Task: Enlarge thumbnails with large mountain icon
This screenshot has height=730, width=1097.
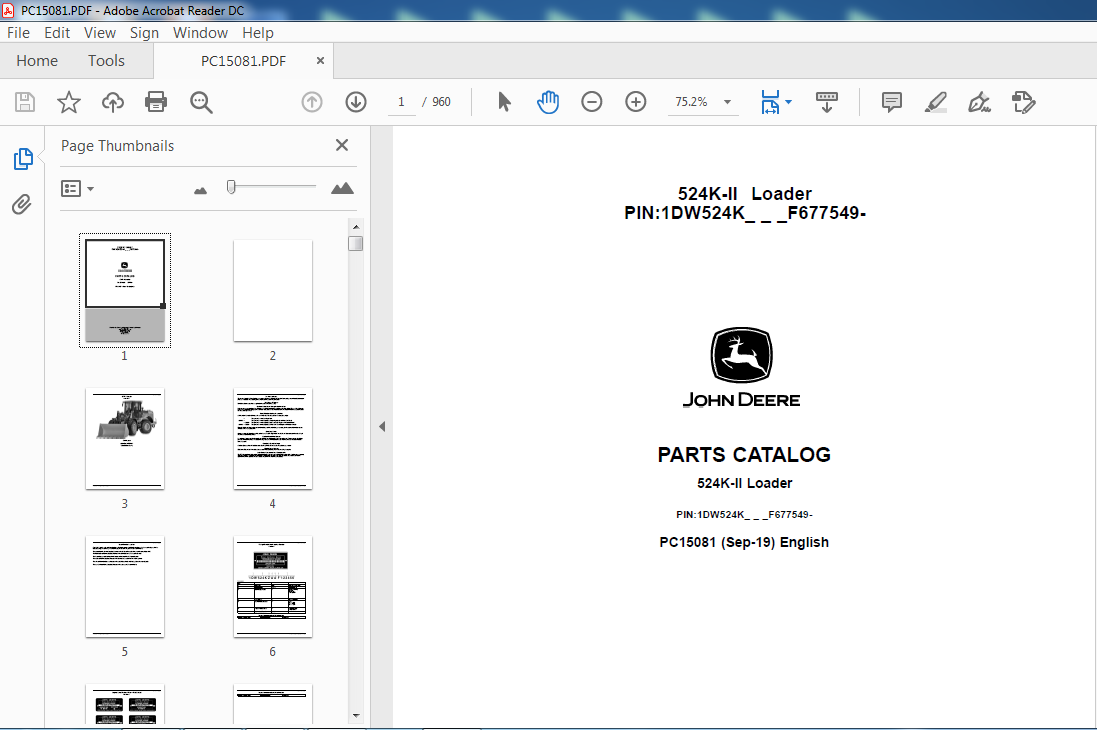Action: [342, 188]
